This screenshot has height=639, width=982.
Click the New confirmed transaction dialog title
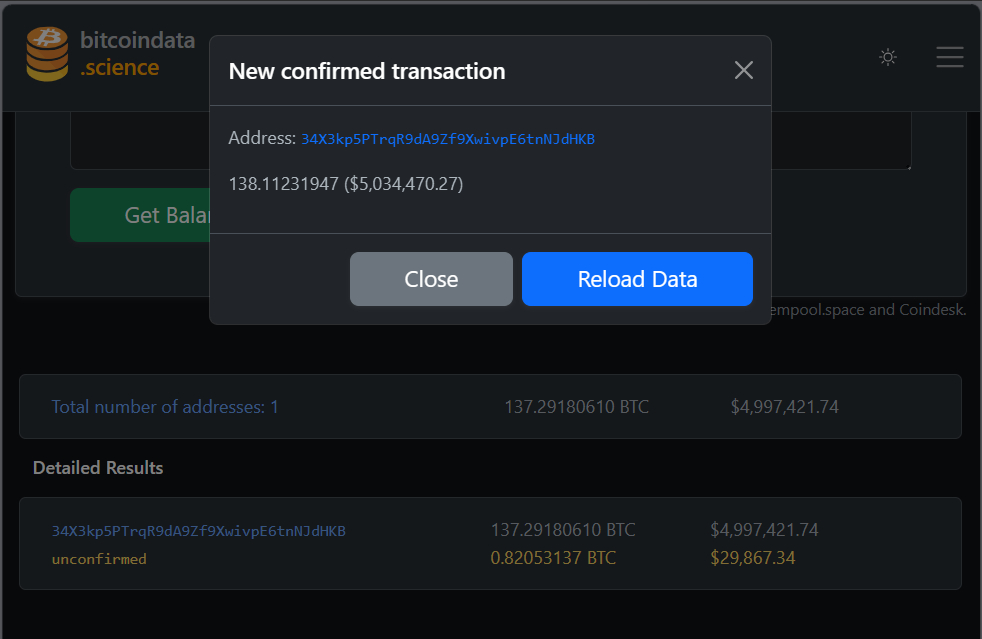coord(367,71)
